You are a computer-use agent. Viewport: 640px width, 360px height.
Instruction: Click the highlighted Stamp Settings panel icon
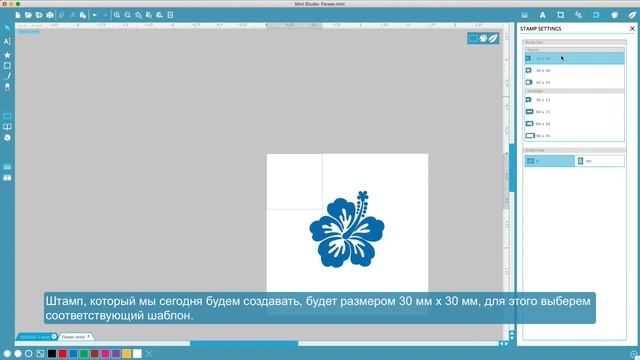[x=596, y=15]
